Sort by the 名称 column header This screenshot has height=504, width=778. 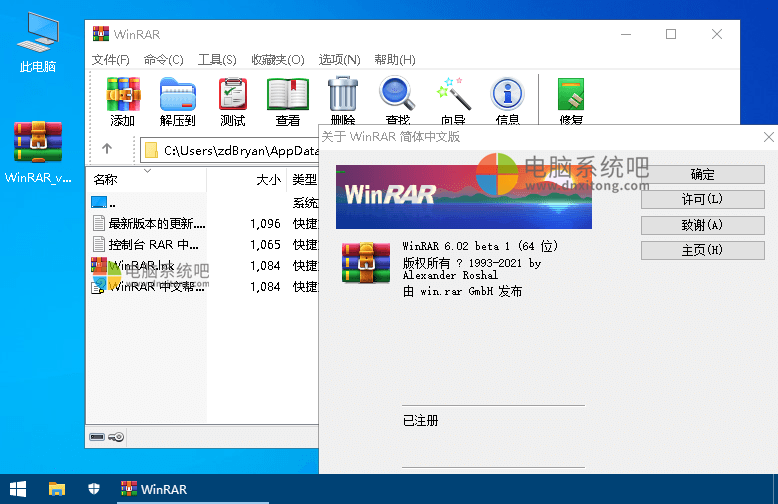click(x=147, y=180)
